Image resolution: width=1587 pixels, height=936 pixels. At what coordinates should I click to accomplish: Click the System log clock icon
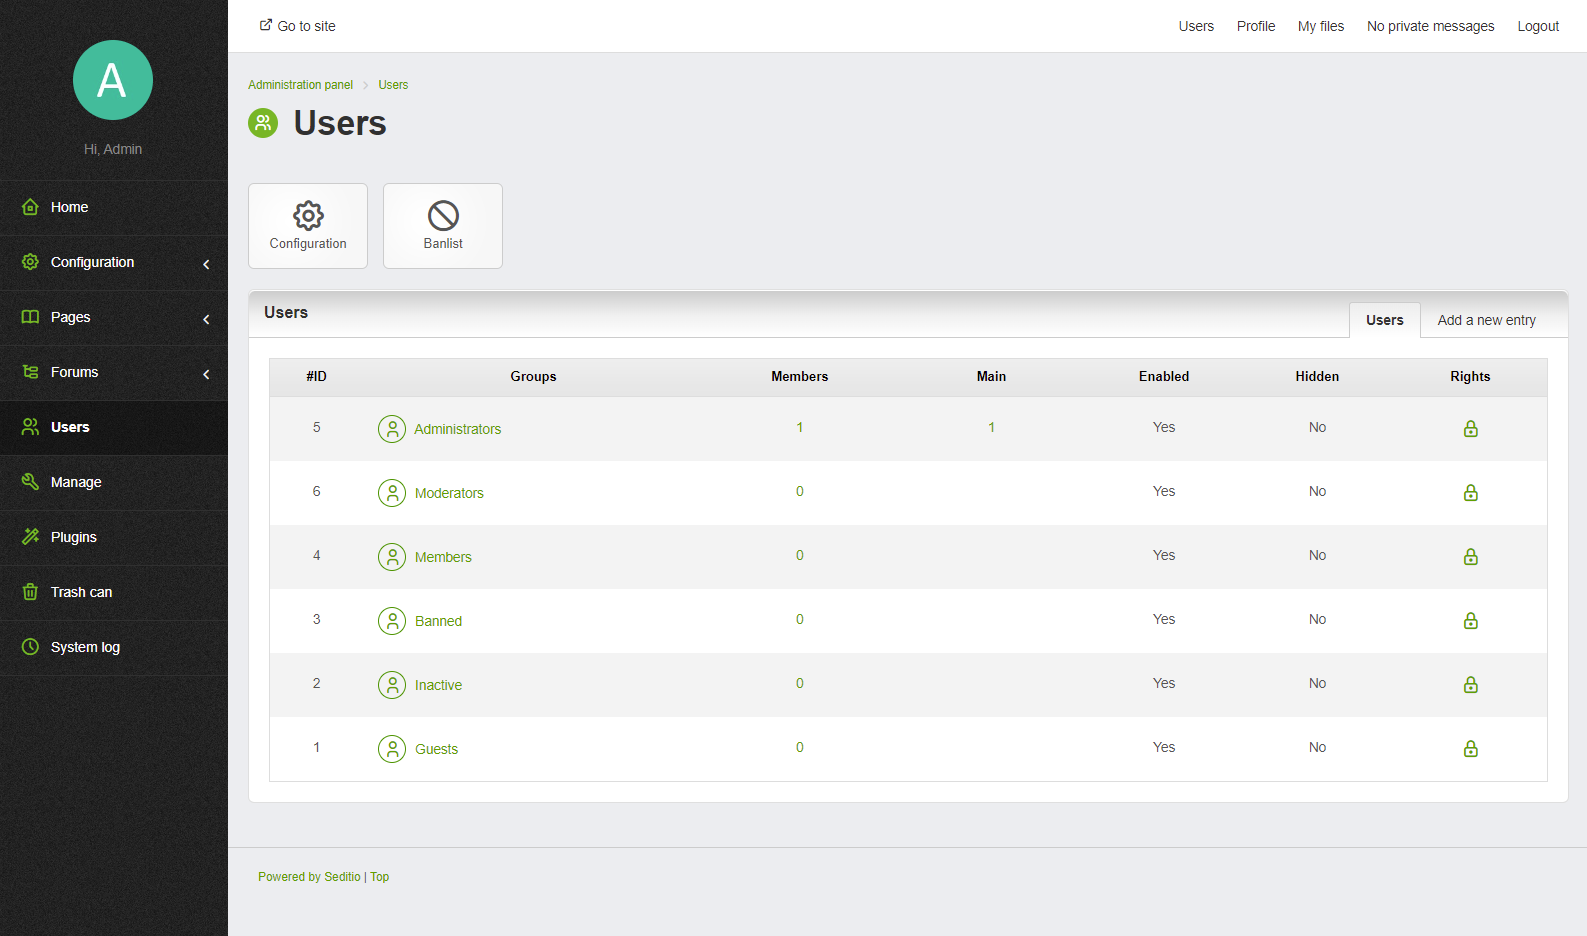[31, 647]
